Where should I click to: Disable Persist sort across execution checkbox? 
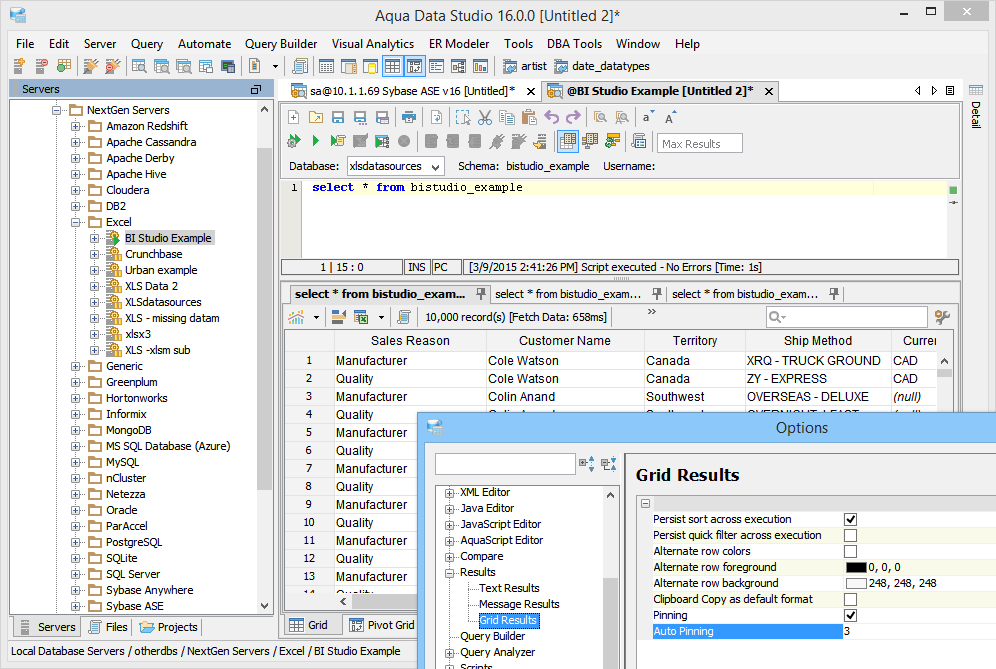pyautogui.click(x=850, y=519)
